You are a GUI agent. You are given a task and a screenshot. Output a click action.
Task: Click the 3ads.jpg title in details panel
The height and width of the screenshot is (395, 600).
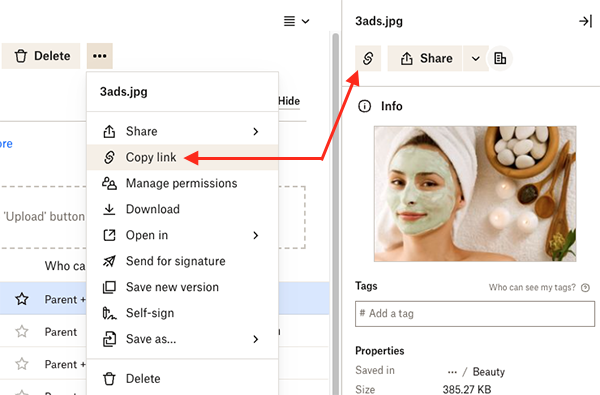point(379,21)
